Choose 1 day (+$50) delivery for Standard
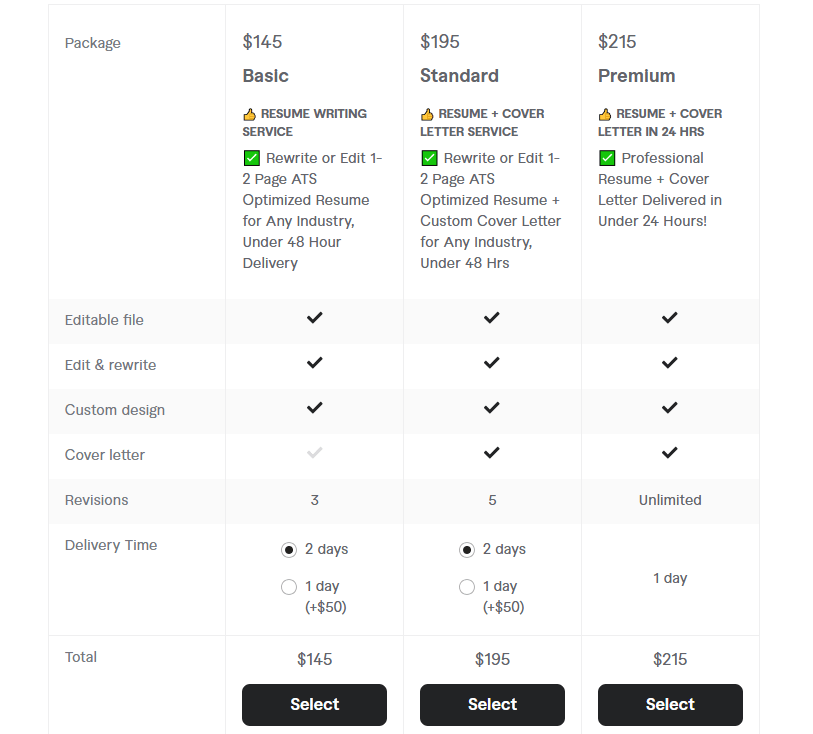The height and width of the screenshot is (734, 813). click(467, 587)
